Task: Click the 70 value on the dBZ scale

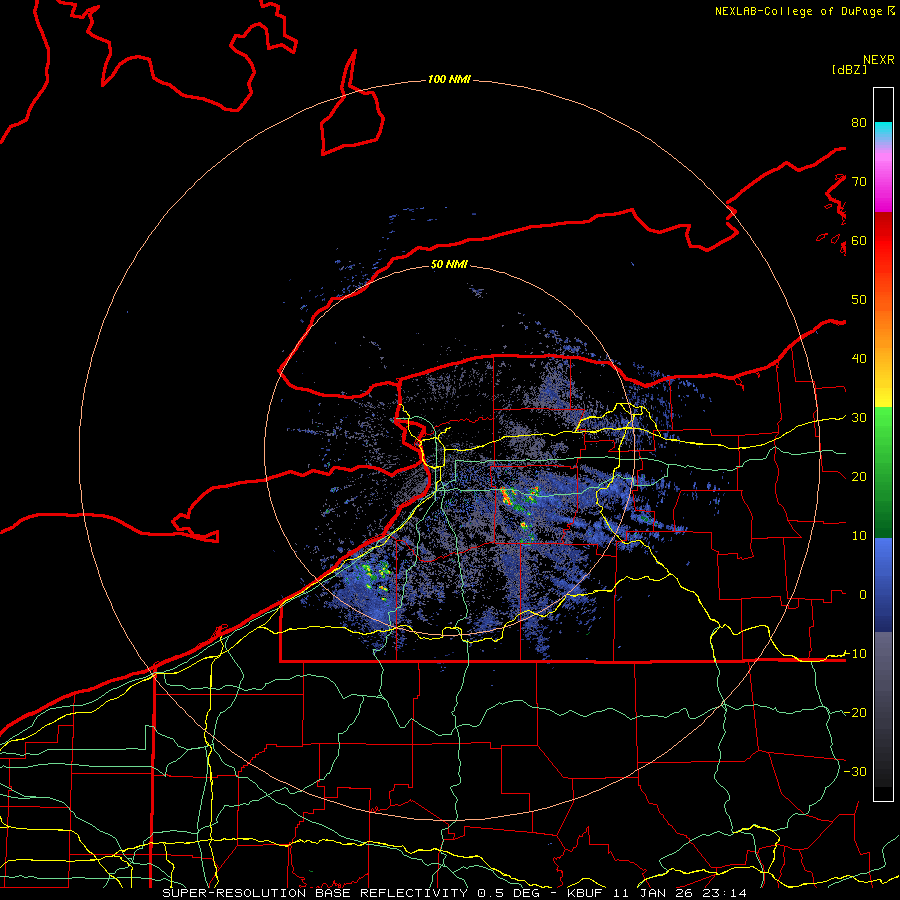Action: pyautogui.click(x=859, y=181)
